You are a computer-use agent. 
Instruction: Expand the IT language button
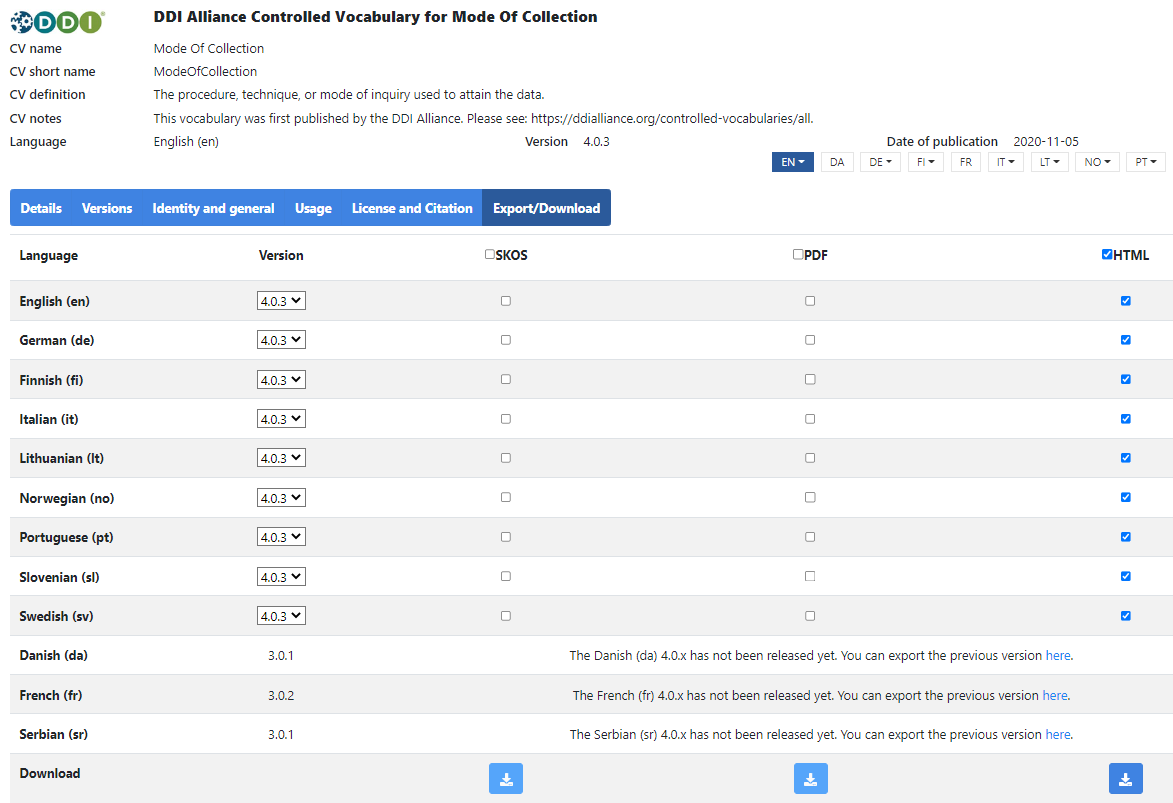coord(1005,162)
